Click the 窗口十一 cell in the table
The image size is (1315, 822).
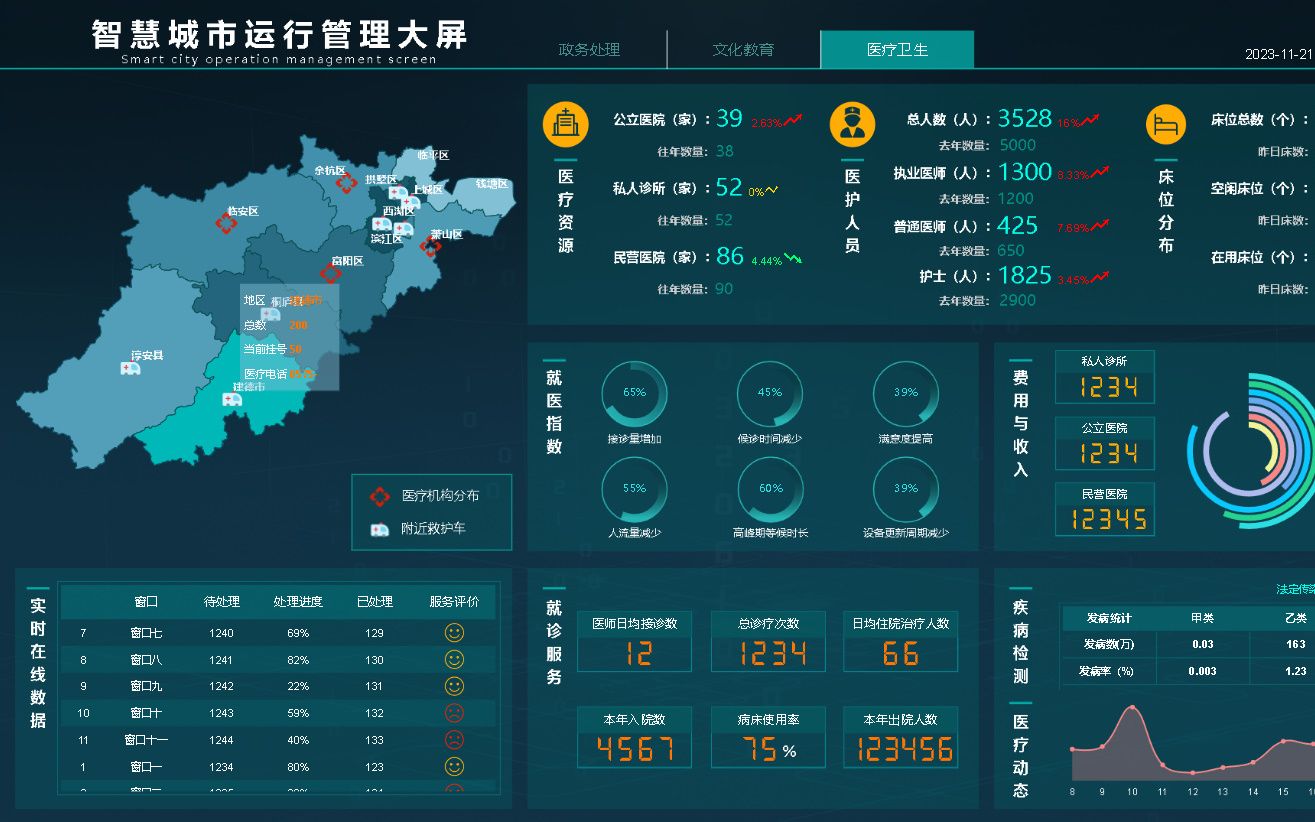146,740
